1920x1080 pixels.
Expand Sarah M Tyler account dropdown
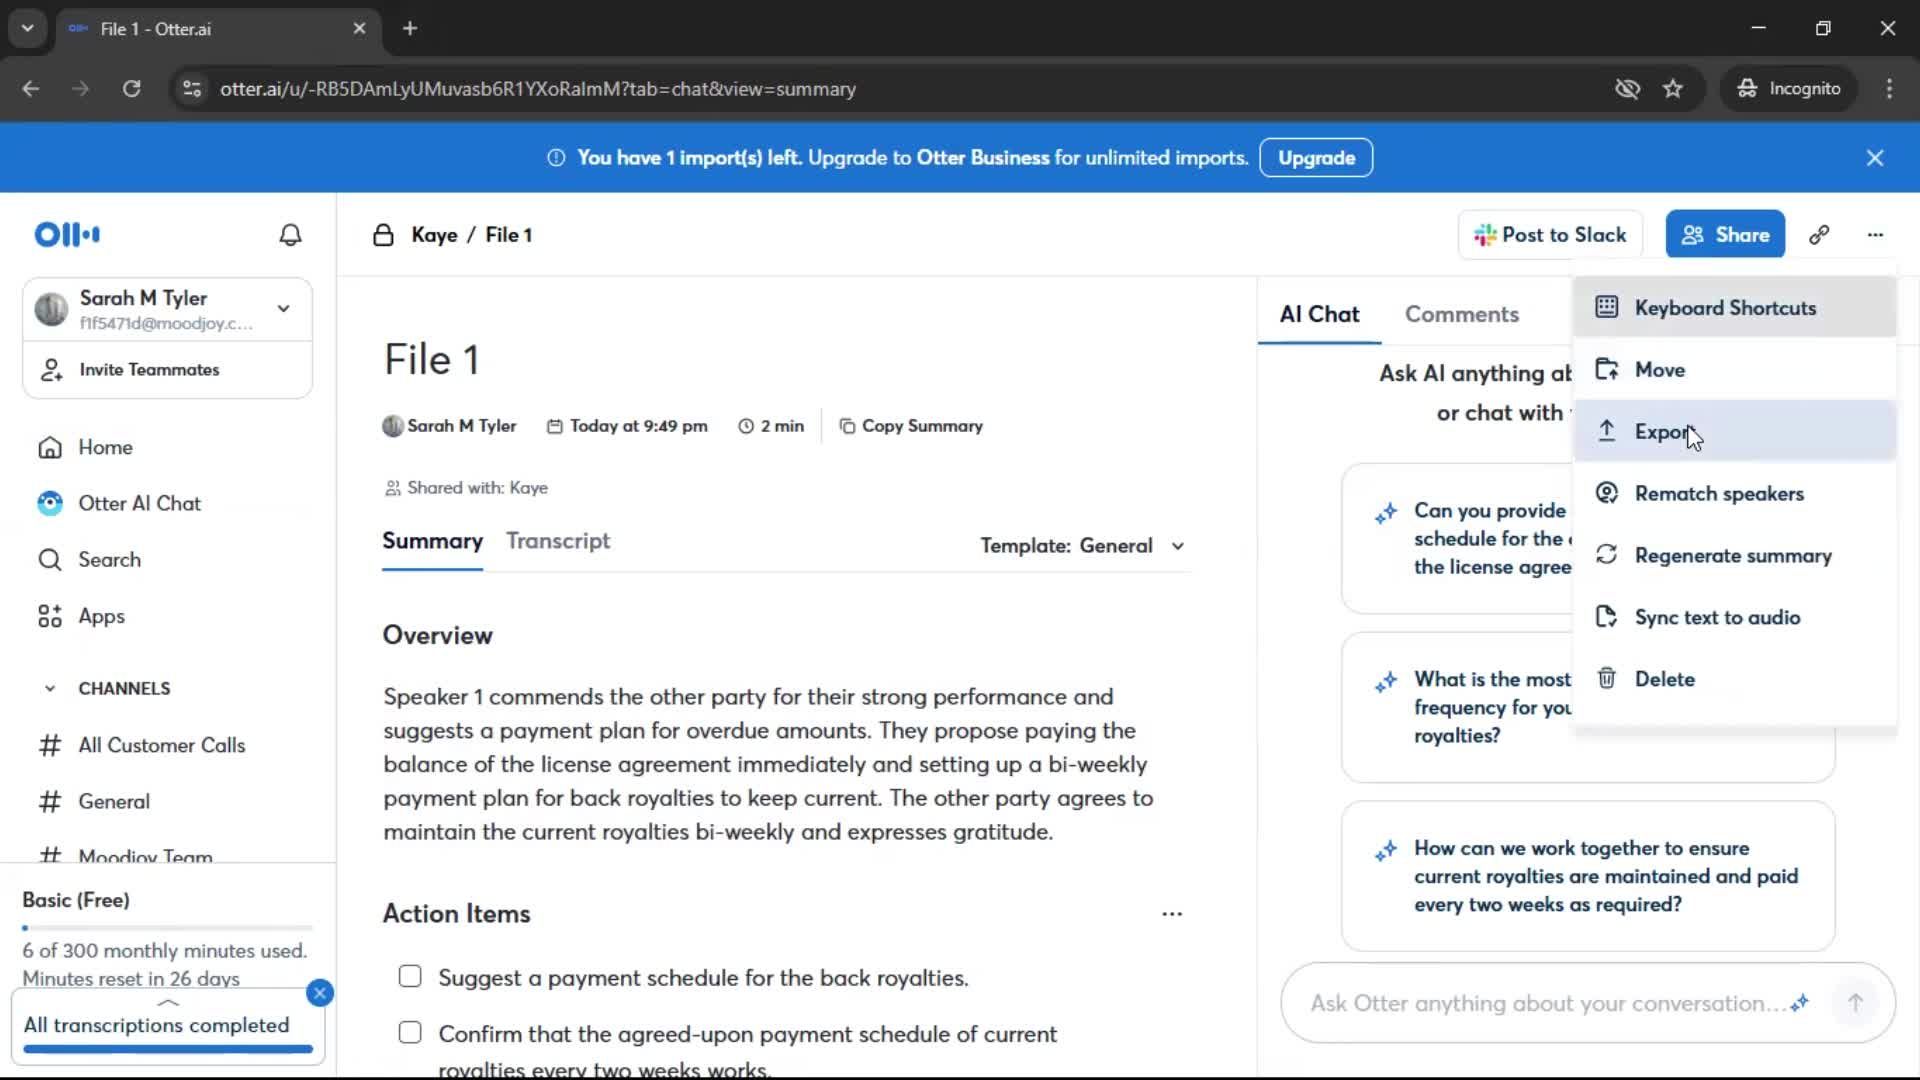[x=284, y=309]
